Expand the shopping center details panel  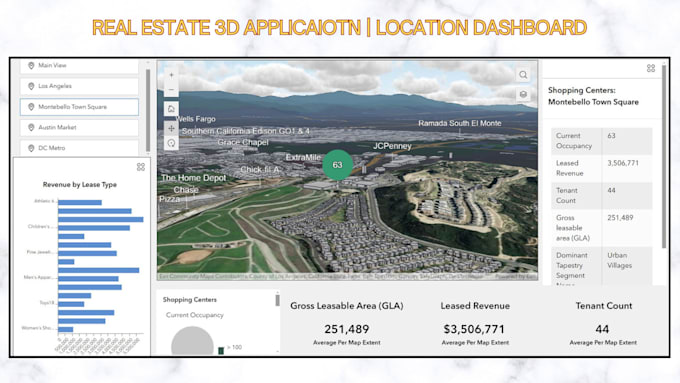(x=651, y=68)
